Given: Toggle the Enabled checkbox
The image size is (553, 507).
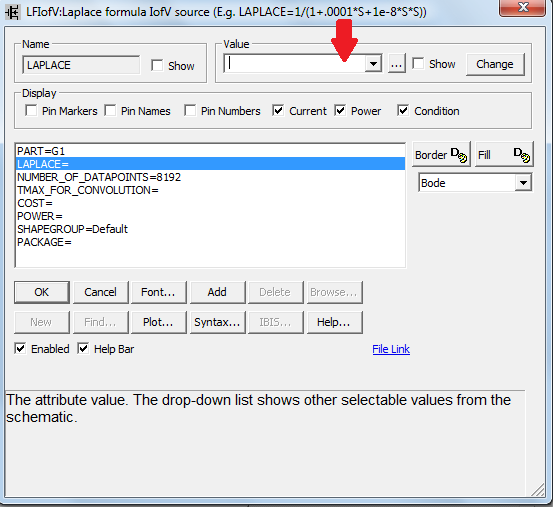Looking at the screenshot, I should click(20, 349).
